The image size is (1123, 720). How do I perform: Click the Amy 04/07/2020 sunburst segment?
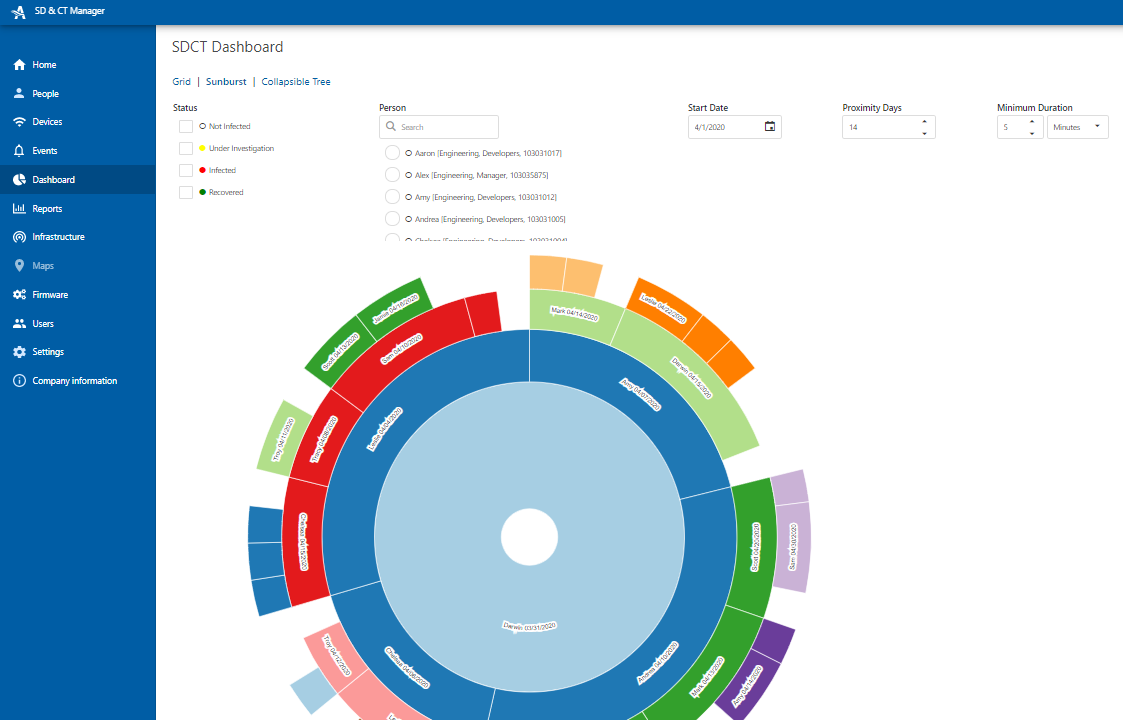click(x=640, y=395)
